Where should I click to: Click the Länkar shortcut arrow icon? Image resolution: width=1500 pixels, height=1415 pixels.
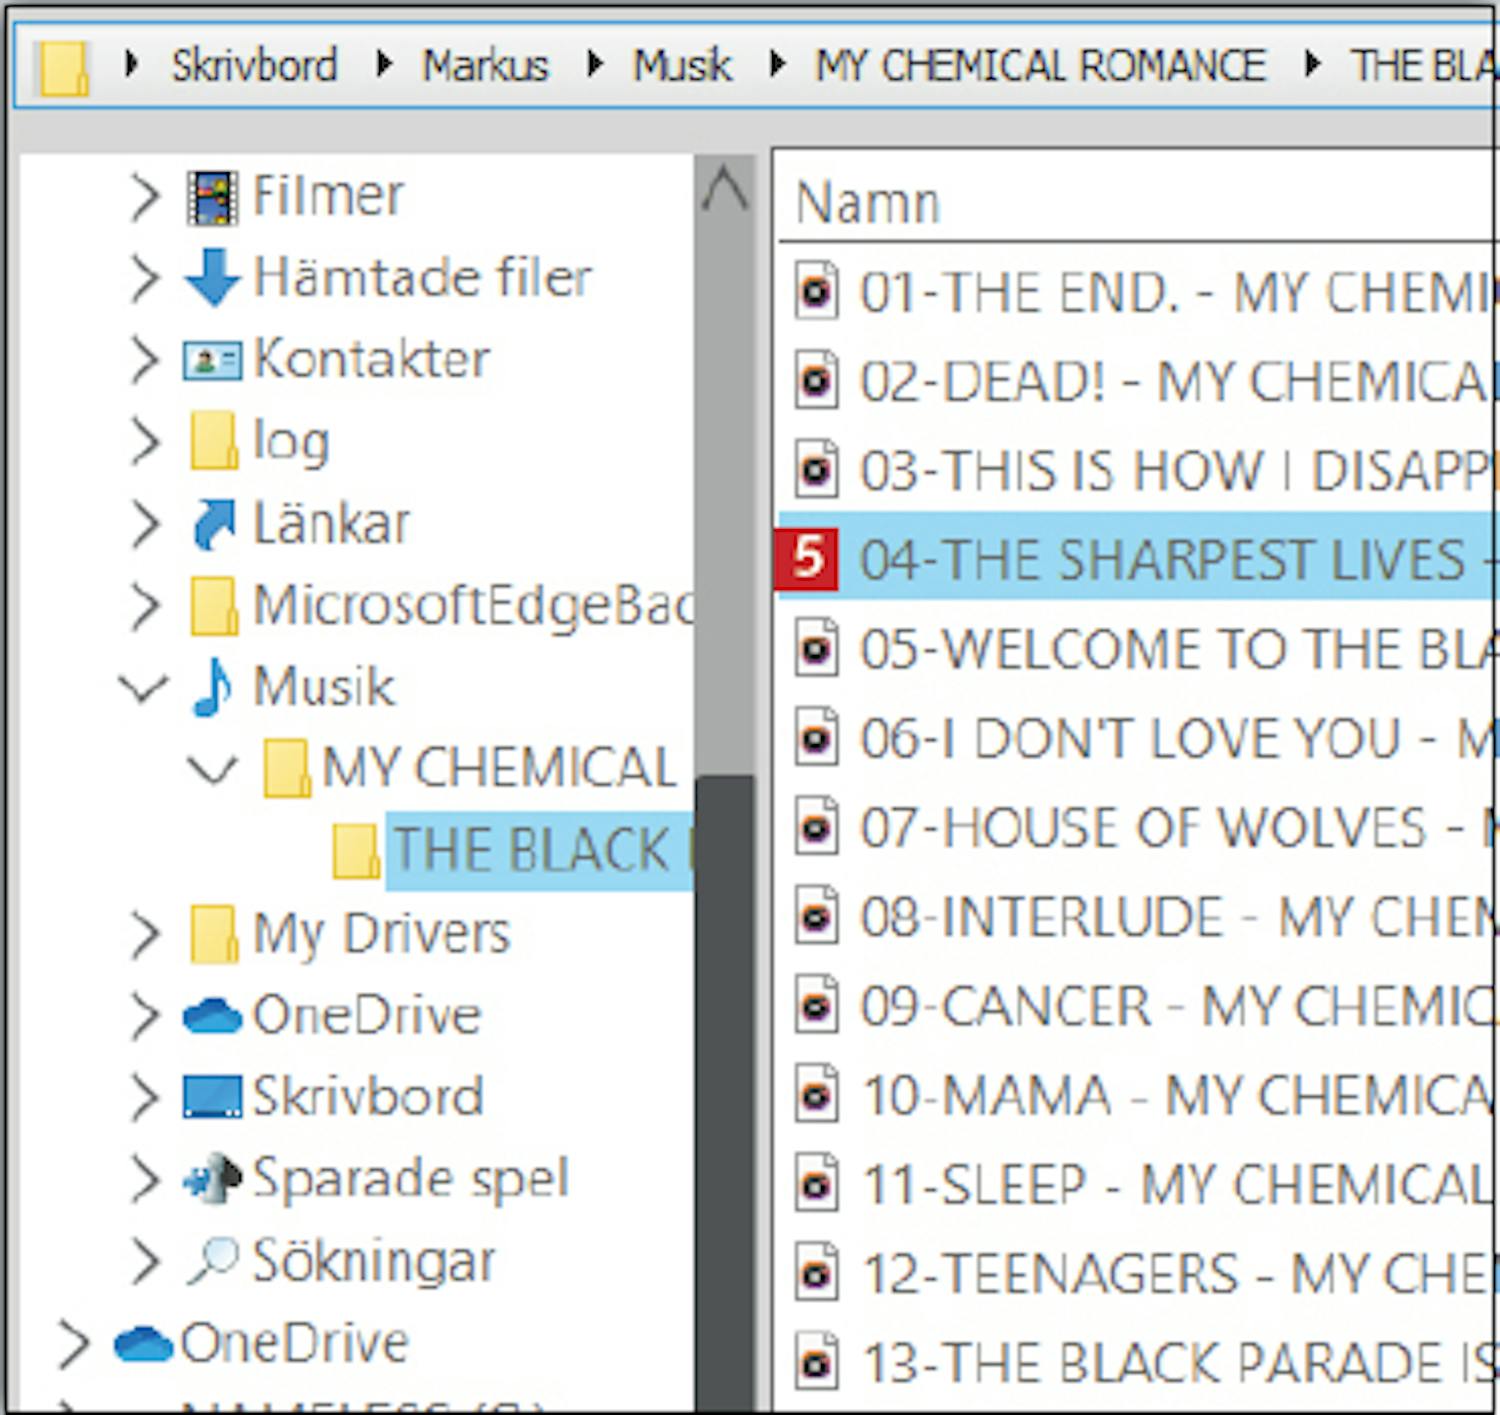click(x=212, y=524)
